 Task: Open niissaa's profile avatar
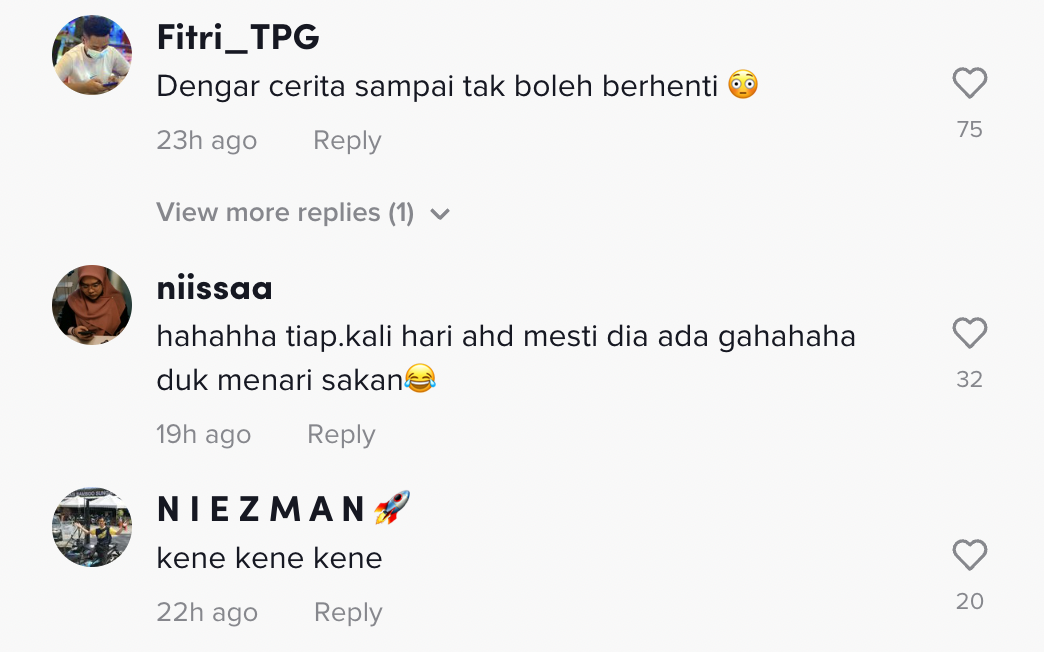coord(92,305)
